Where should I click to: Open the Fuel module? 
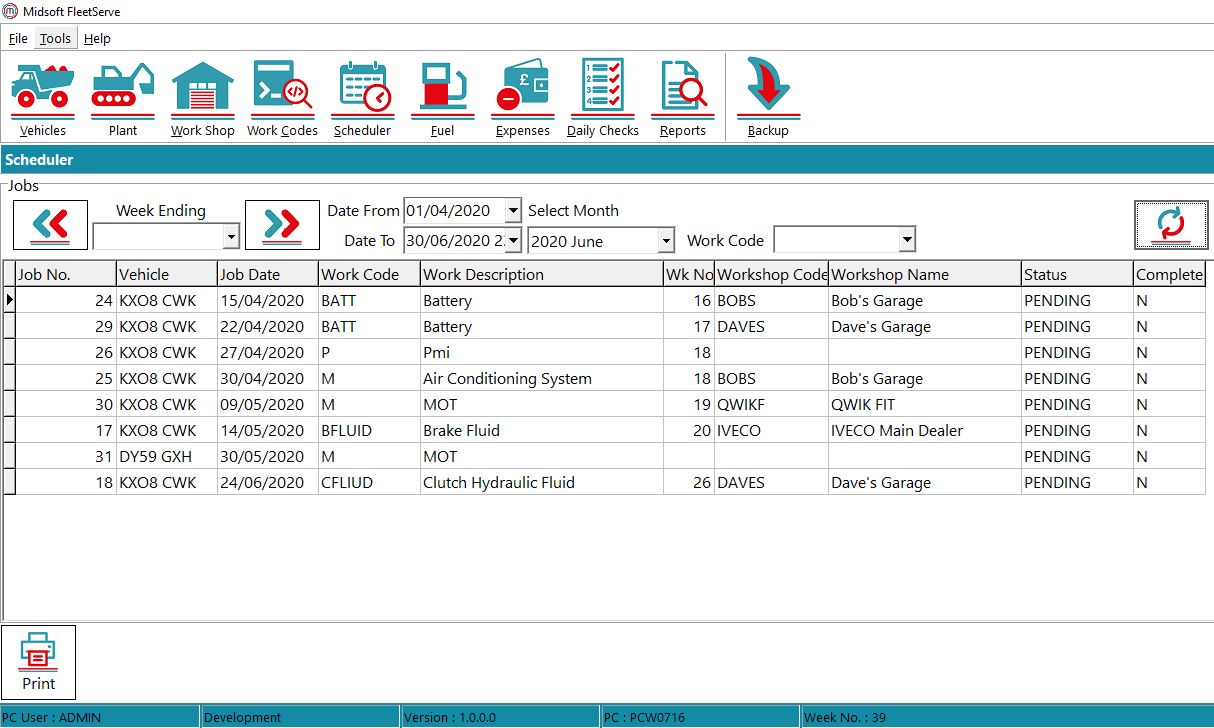pos(442,95)
